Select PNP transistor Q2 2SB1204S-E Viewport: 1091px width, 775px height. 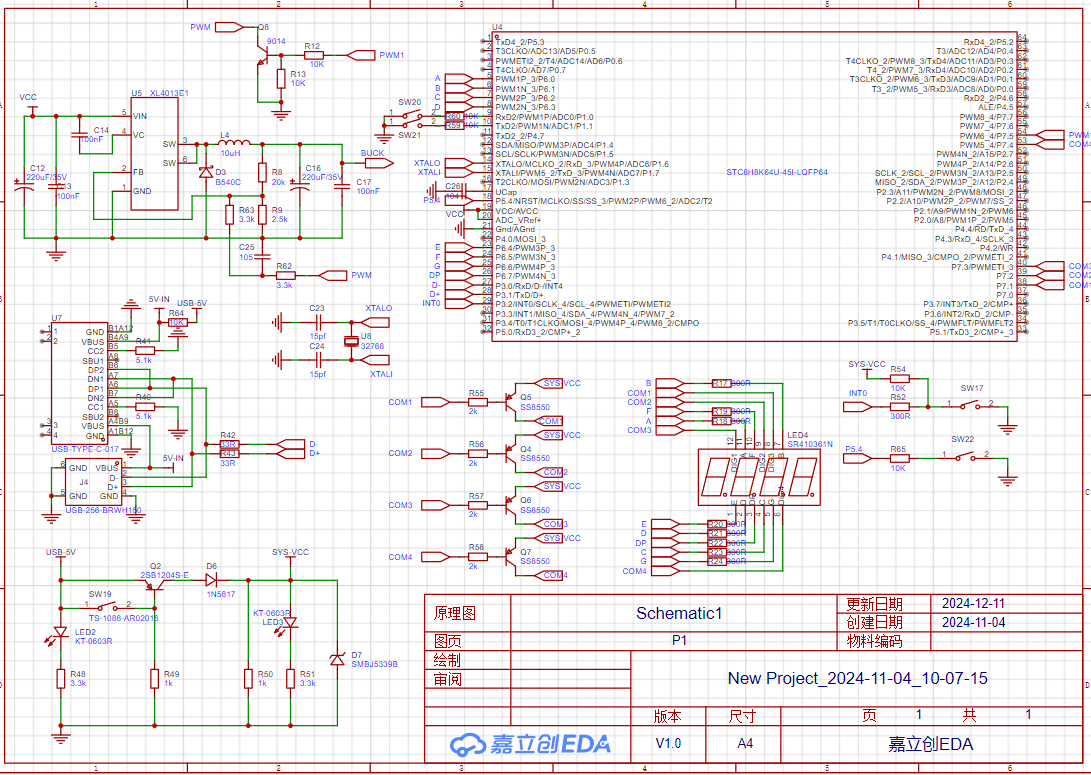pos(156,584)
